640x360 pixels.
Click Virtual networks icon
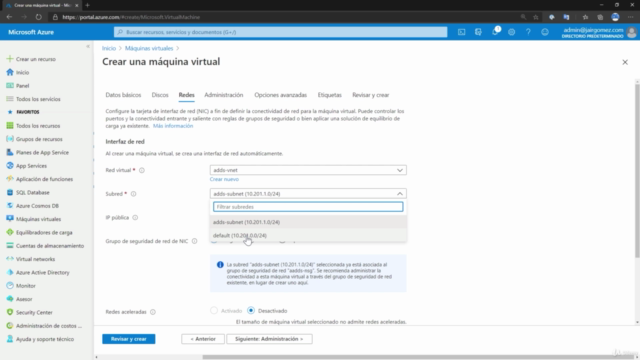10,259
